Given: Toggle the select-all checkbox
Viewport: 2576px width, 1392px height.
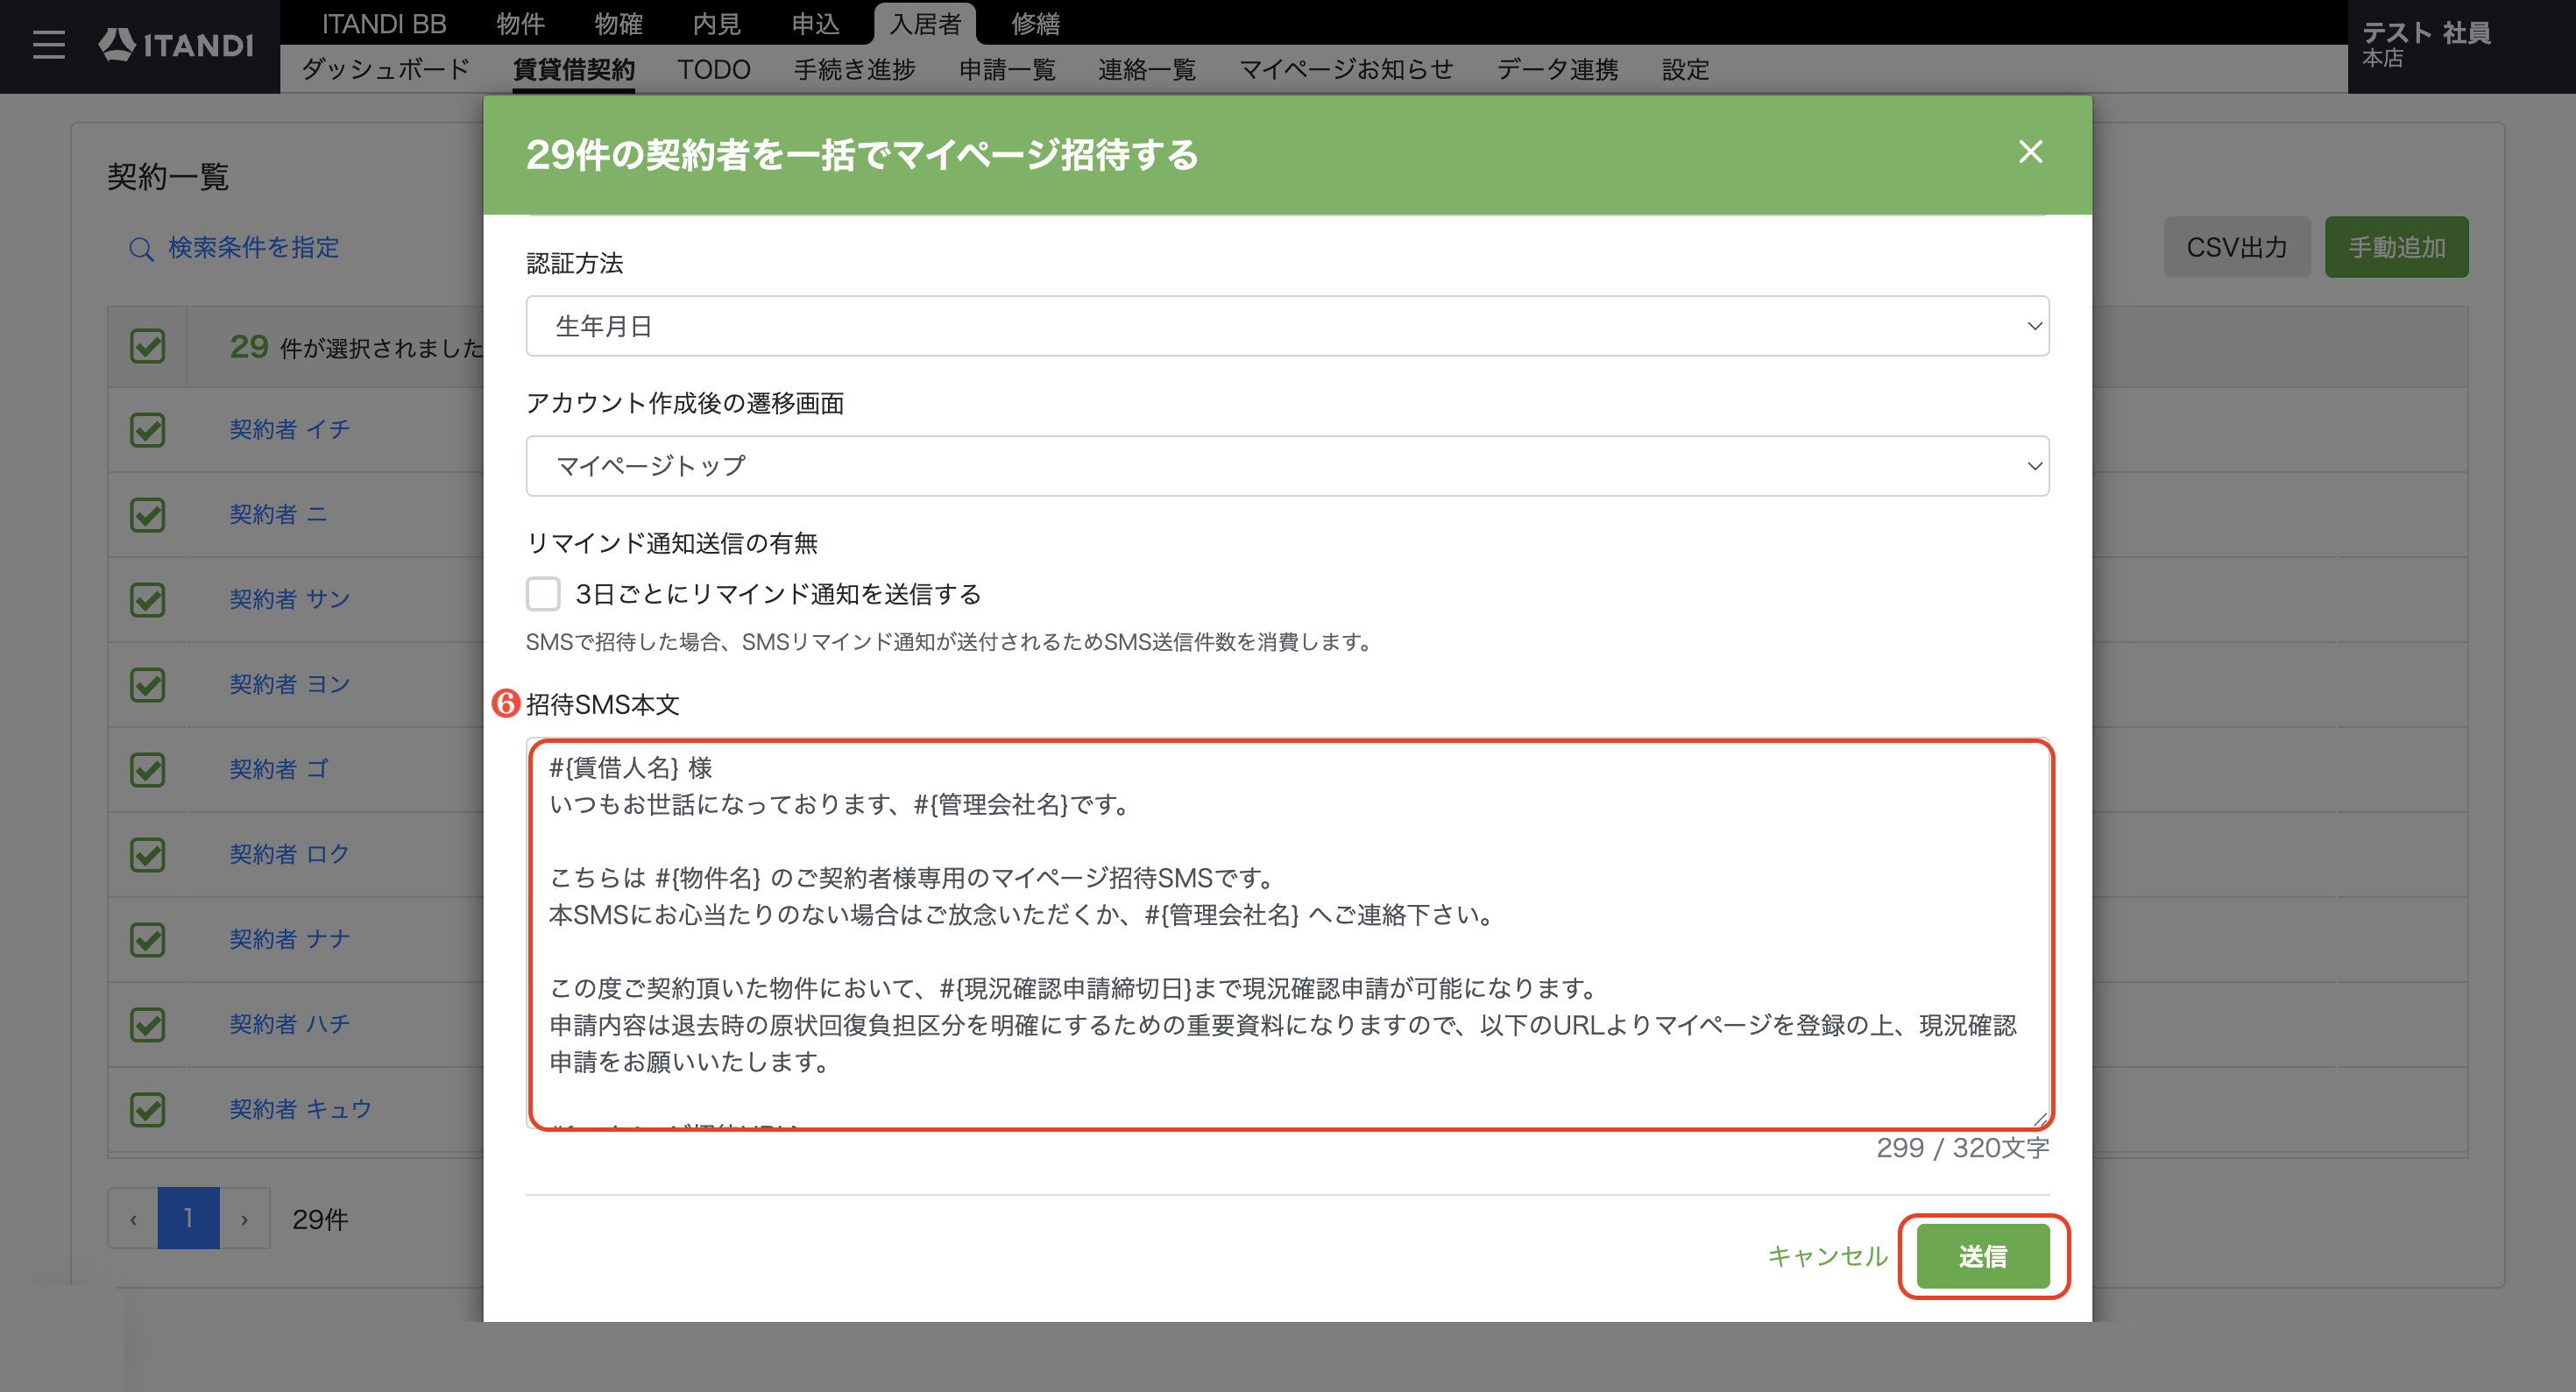Looking at the screenshot, I should click(148, 347).
